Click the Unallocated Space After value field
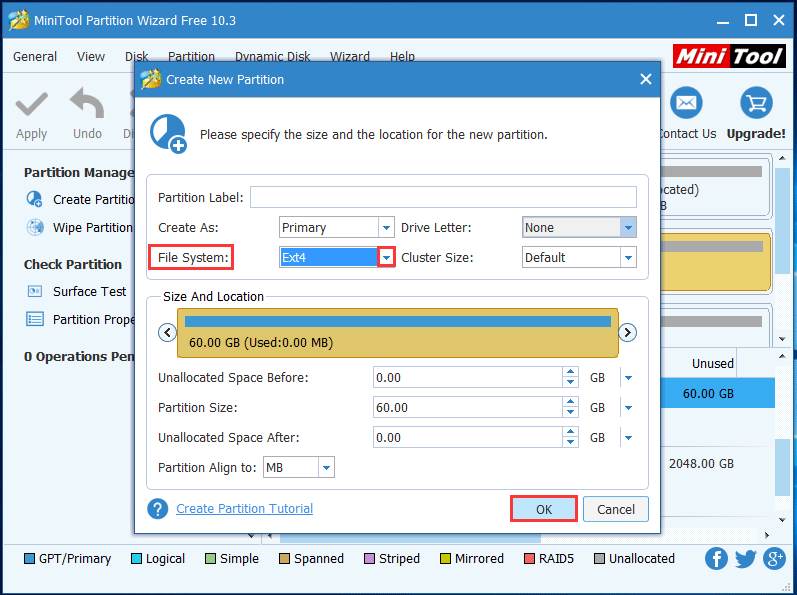Viewport: 797px width, 595px height. point(468,437)
